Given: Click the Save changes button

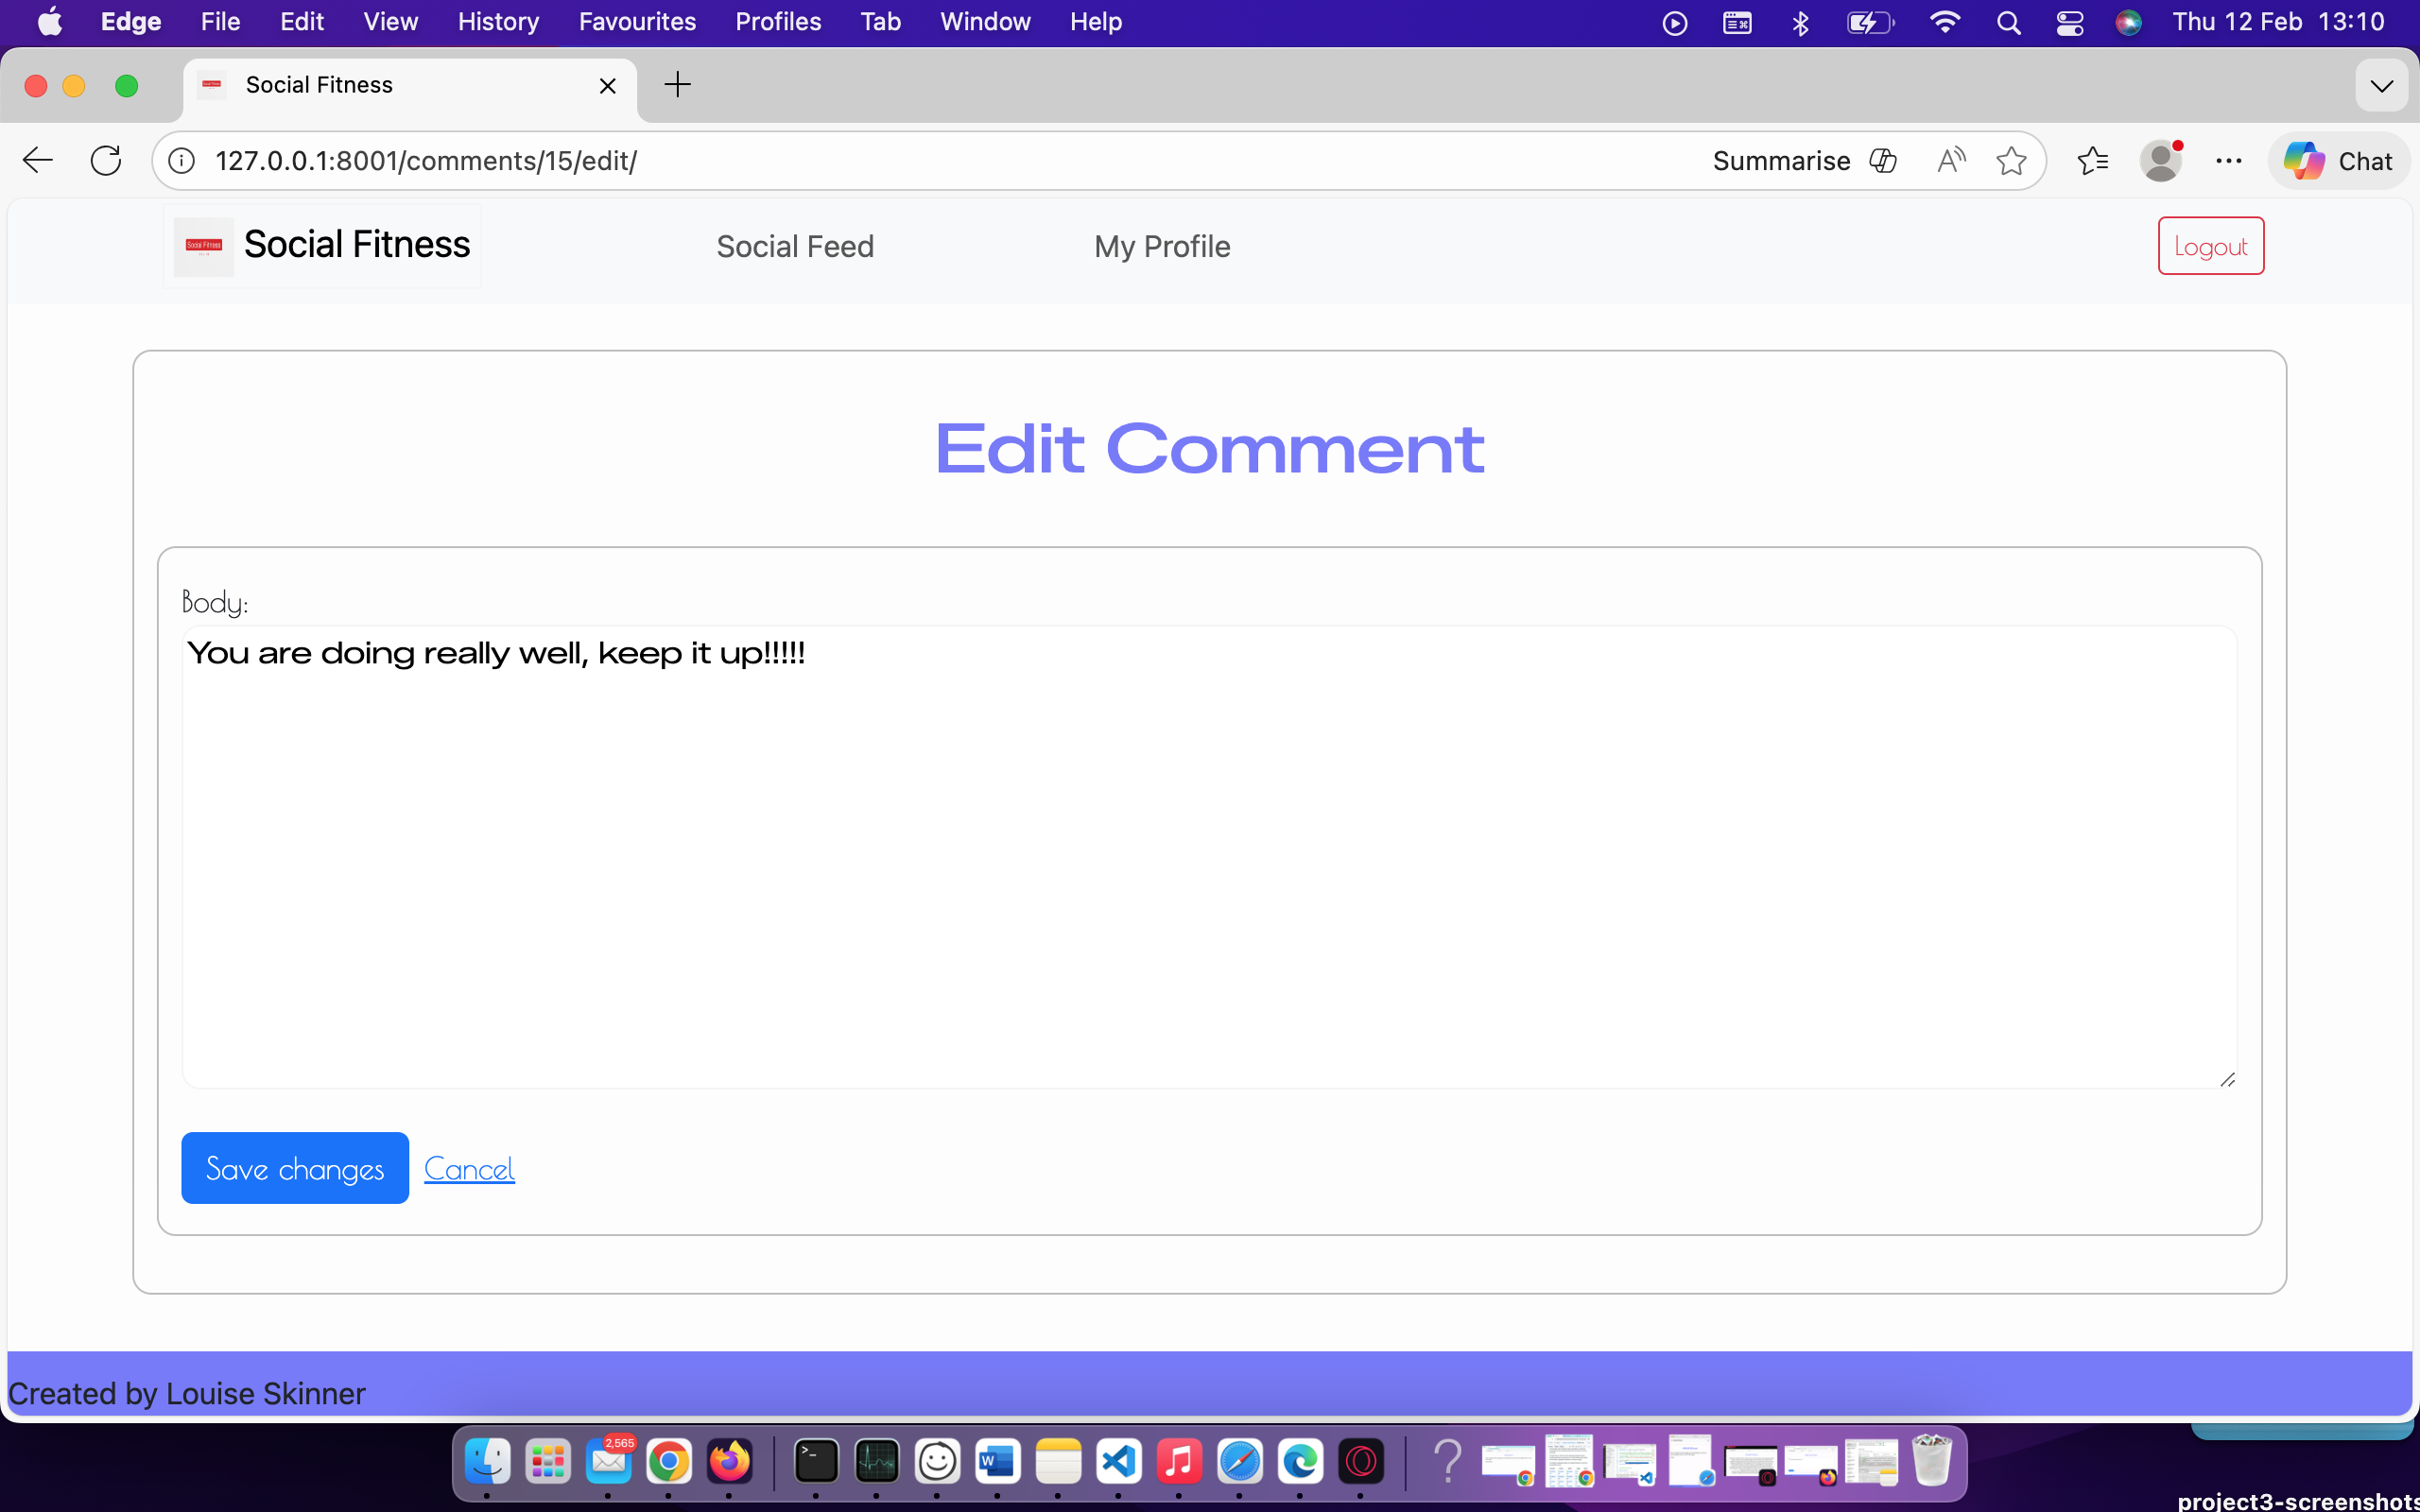Looking at the screenshot, I should tap(294, 1167).
